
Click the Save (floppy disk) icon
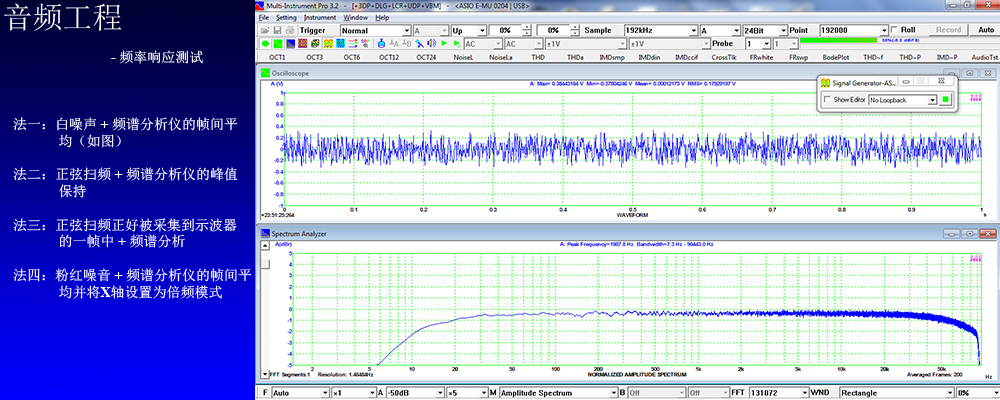click(277, 30)
